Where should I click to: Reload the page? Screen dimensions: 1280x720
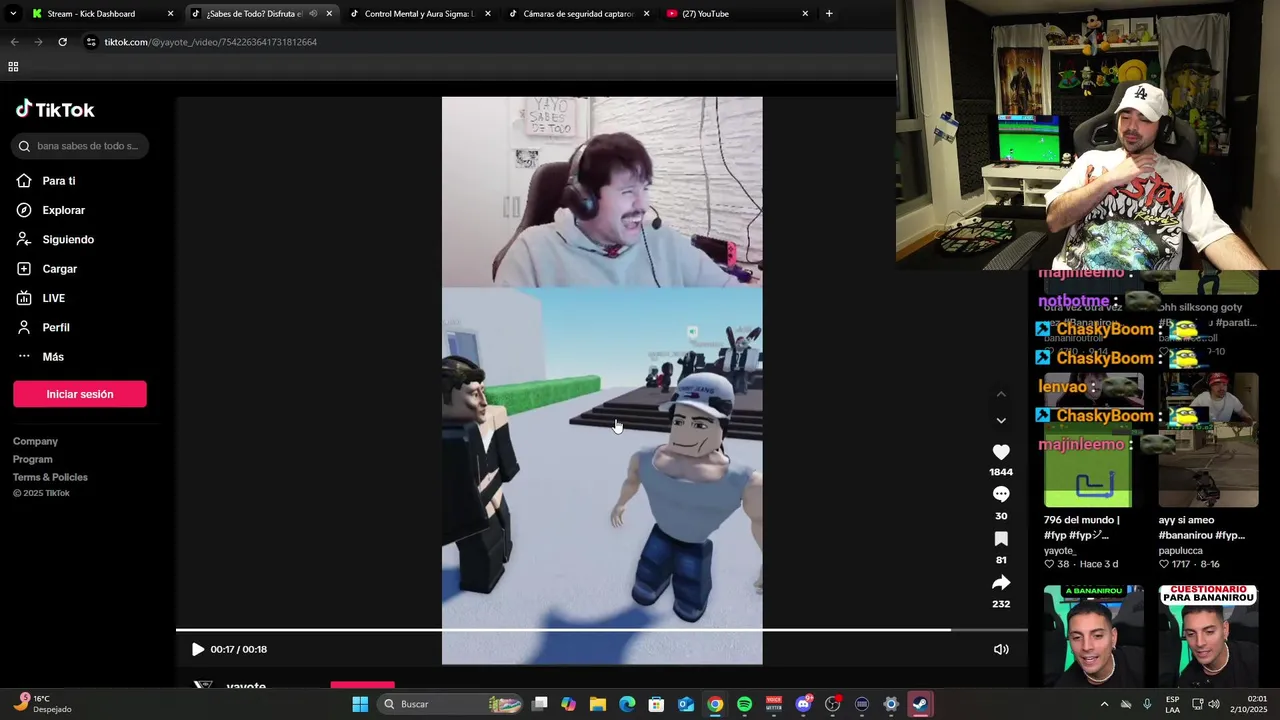[x=62, y=42]
